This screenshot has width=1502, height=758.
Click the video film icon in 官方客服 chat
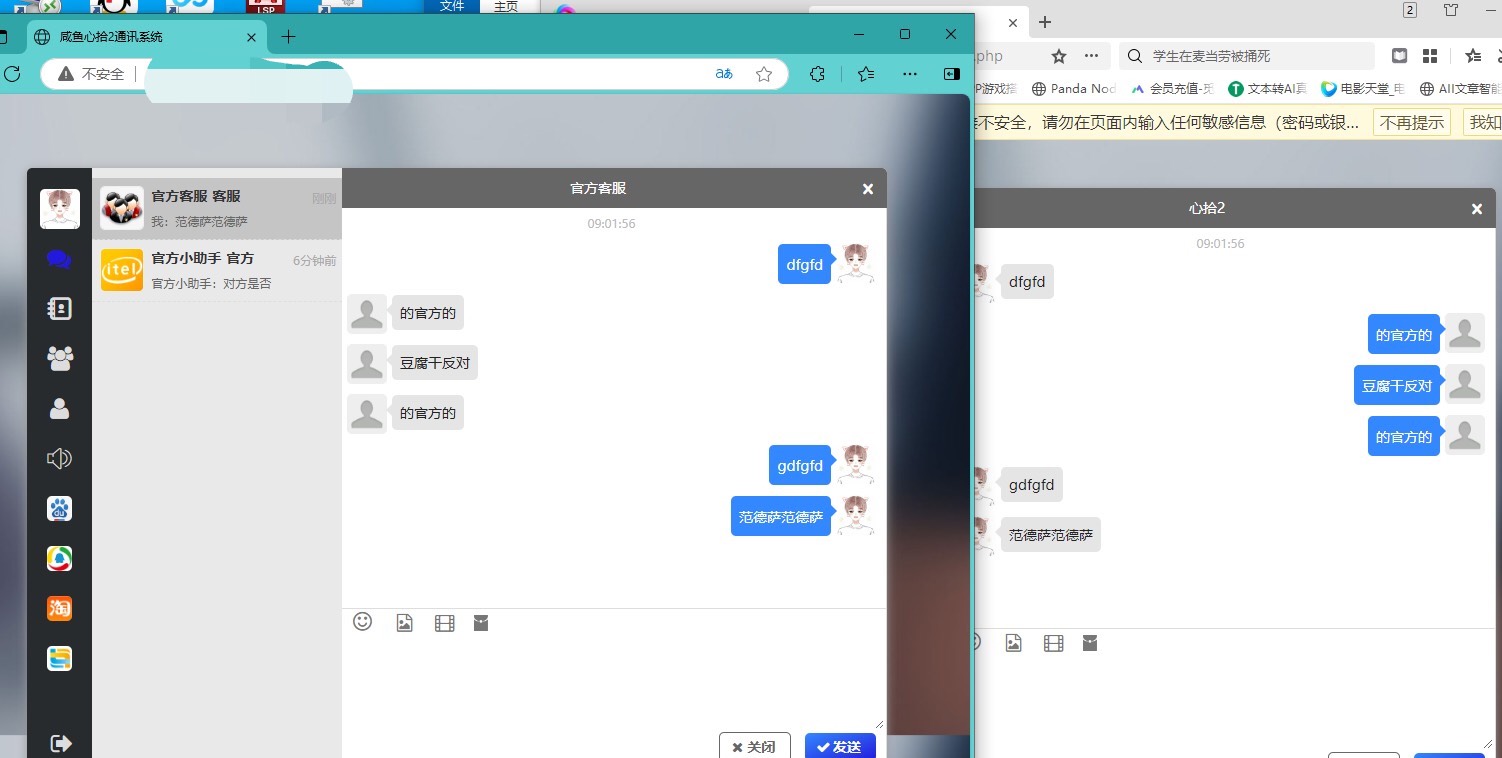[x=445, y=624]
